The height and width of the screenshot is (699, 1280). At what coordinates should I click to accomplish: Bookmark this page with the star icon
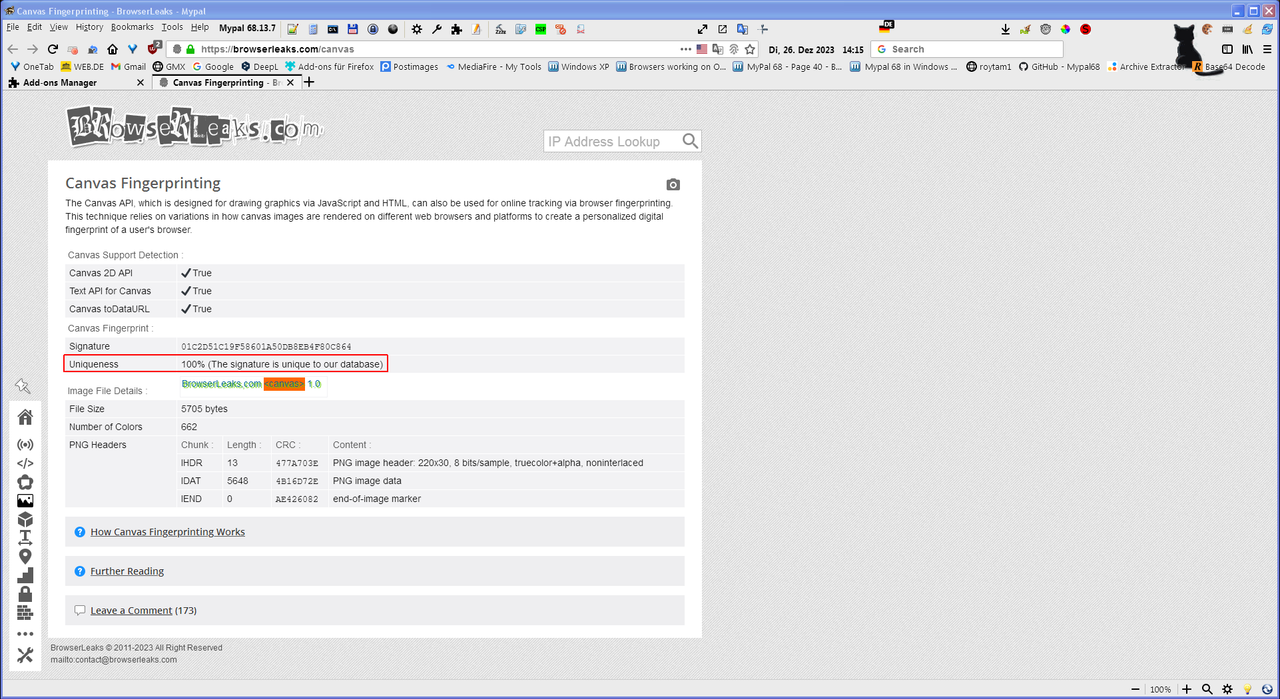[x=749, y=49]
